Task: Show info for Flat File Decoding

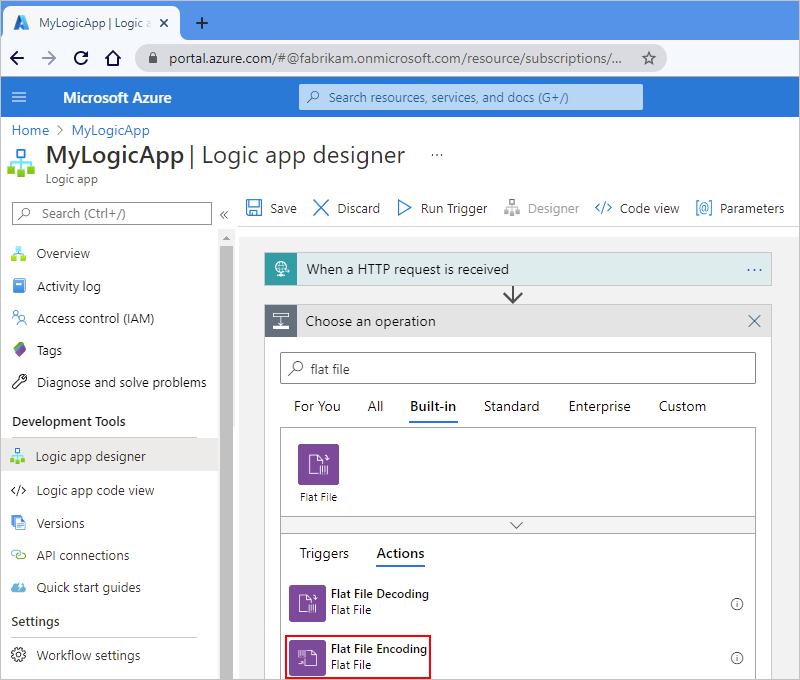Action: click(737, 603)
